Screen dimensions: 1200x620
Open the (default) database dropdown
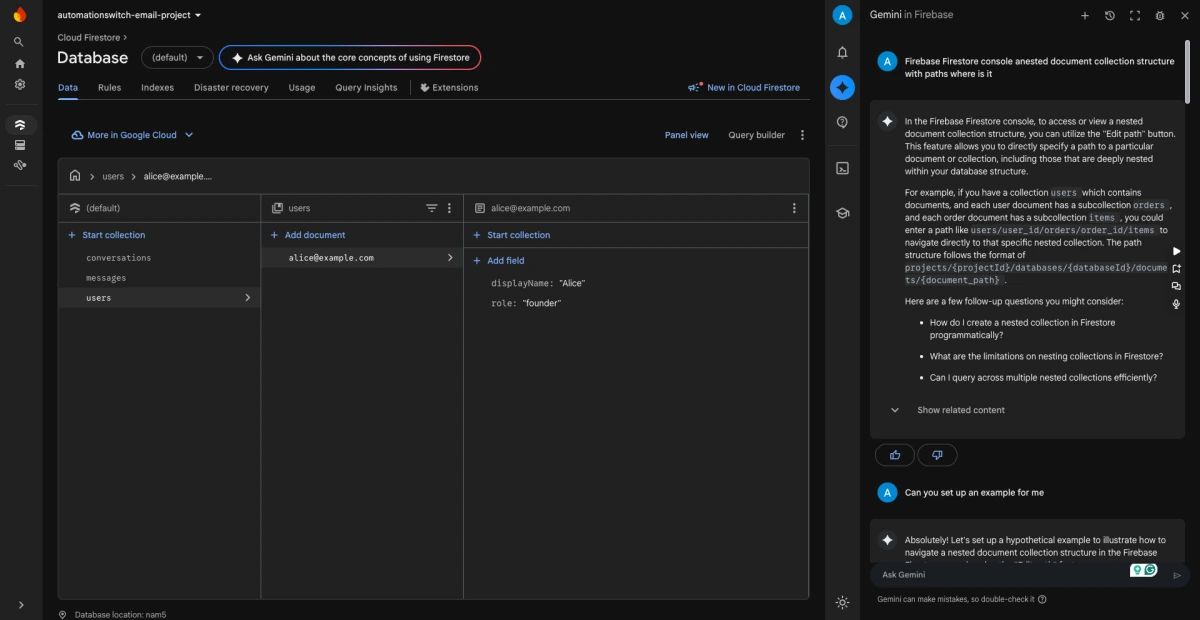(x=177, y=58)
